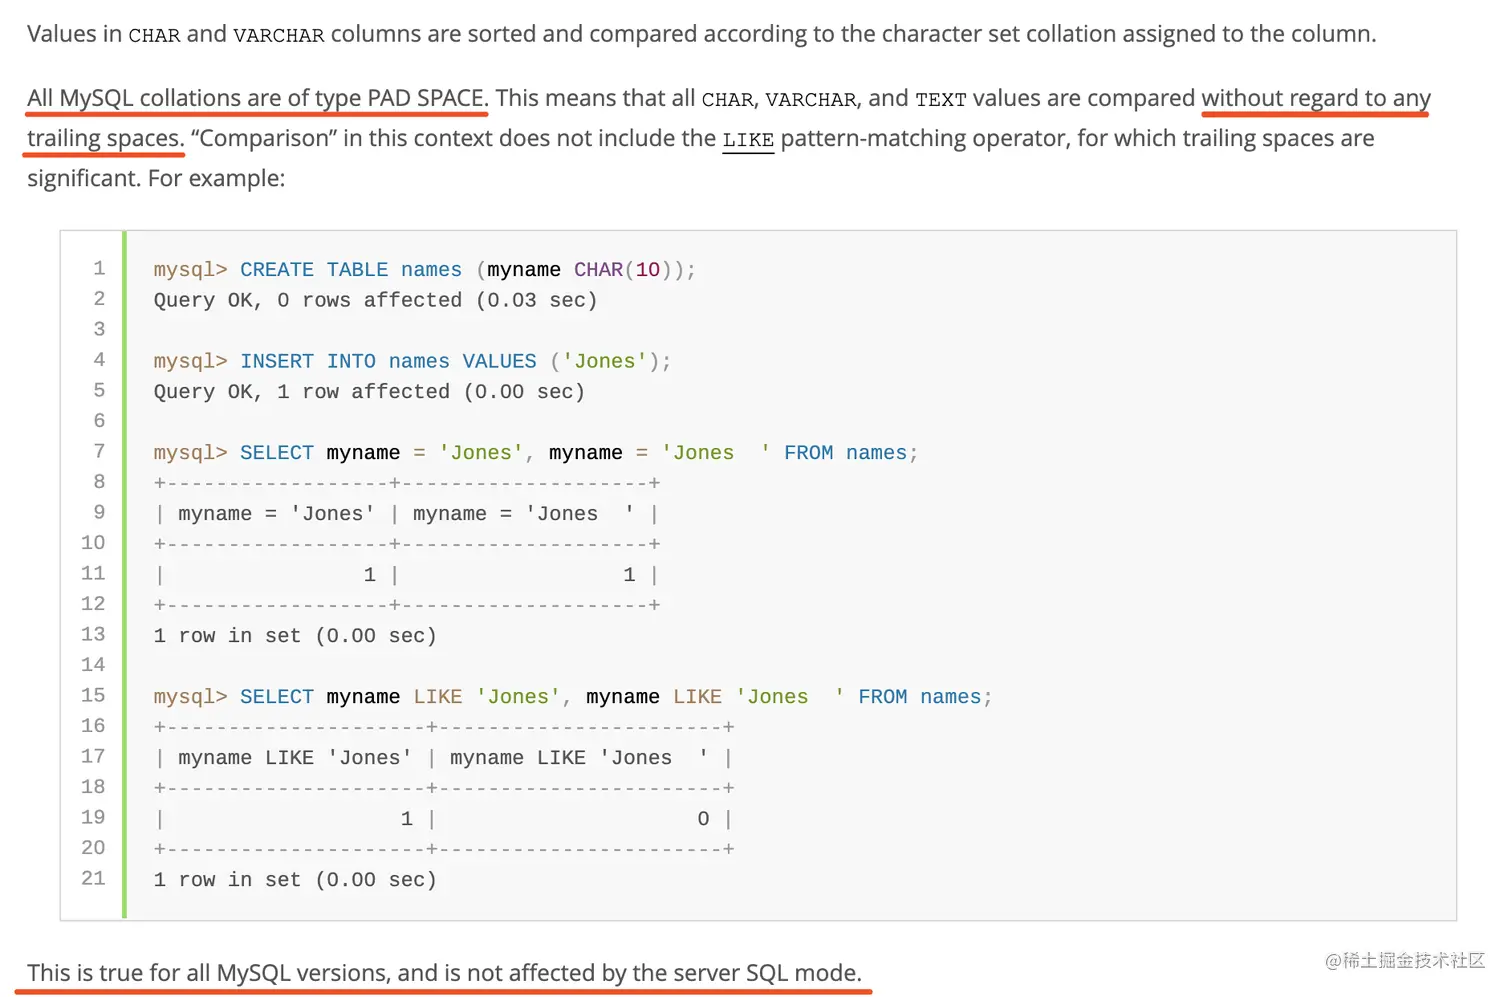The height and width of the screenshot is (997, 1512).
Task: Click header cell "myname = 'Jones'" on line 9
Action: (x=277, y=514)
